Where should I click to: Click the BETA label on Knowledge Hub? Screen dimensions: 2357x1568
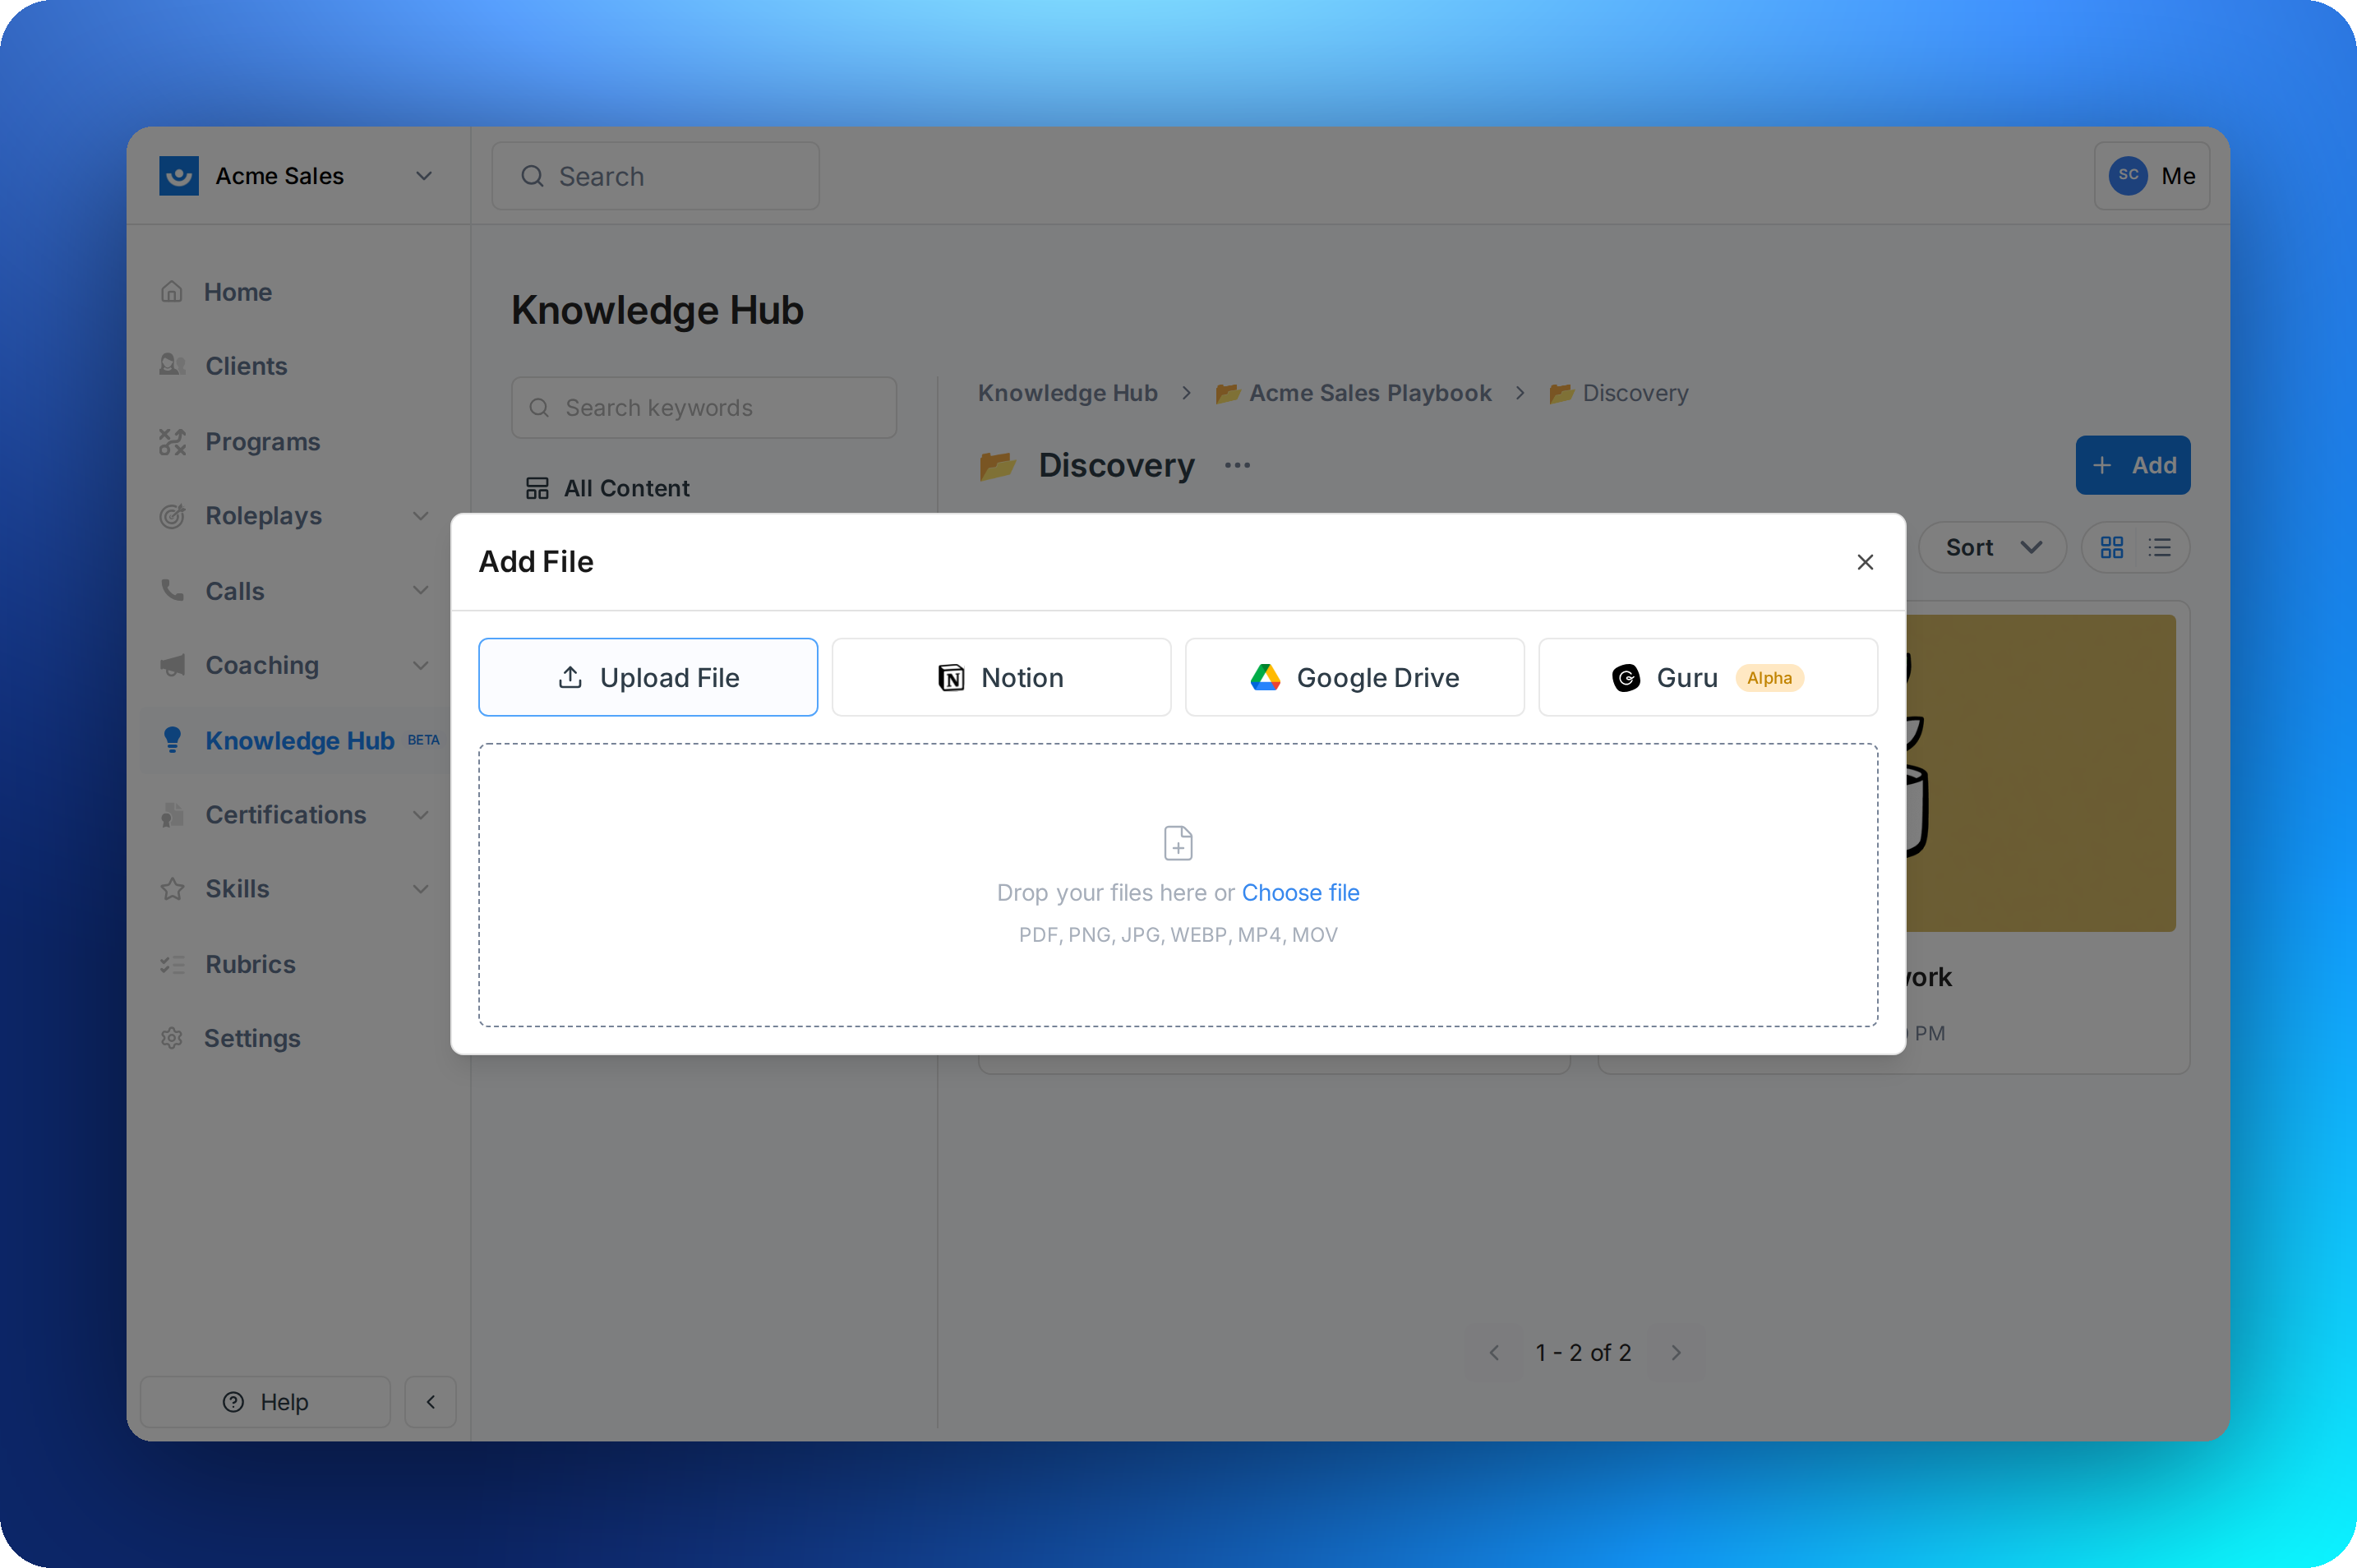tap(423, 740)
